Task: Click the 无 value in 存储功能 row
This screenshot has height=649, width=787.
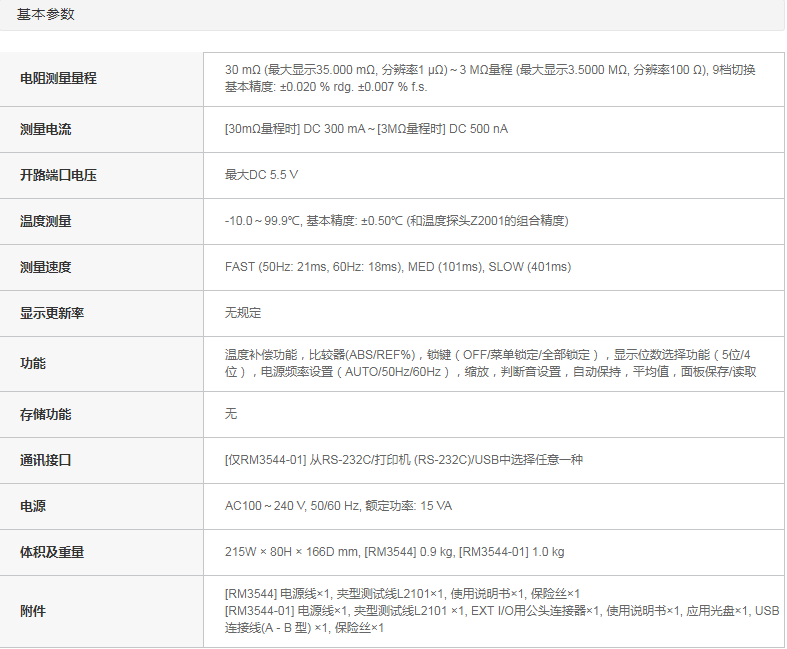Action: coord(231,414)
